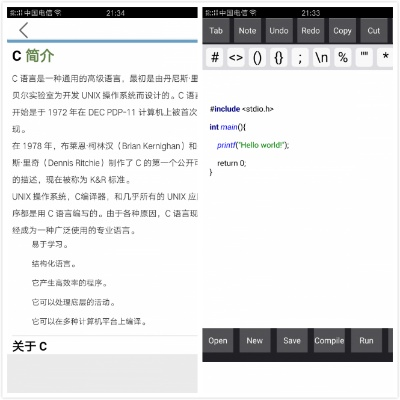Insert the () parentheses key
The image size is (400, 400).
(257, 58)
